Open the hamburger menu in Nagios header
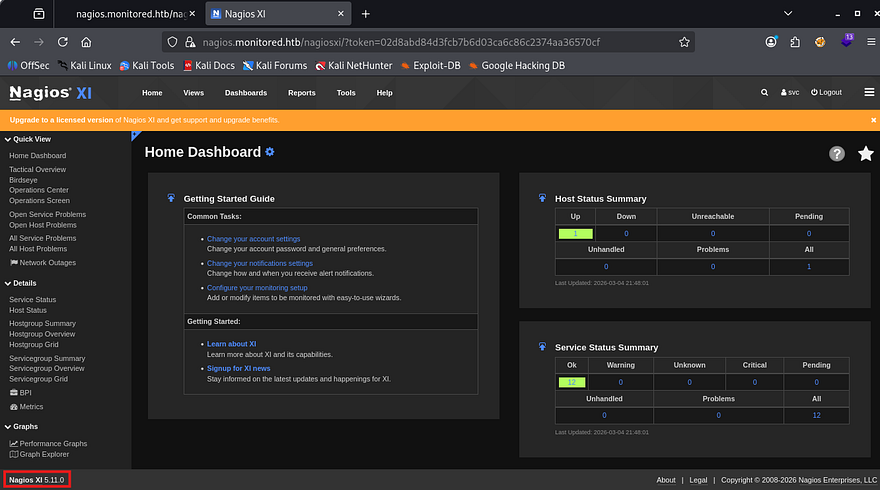 (868, 92)
